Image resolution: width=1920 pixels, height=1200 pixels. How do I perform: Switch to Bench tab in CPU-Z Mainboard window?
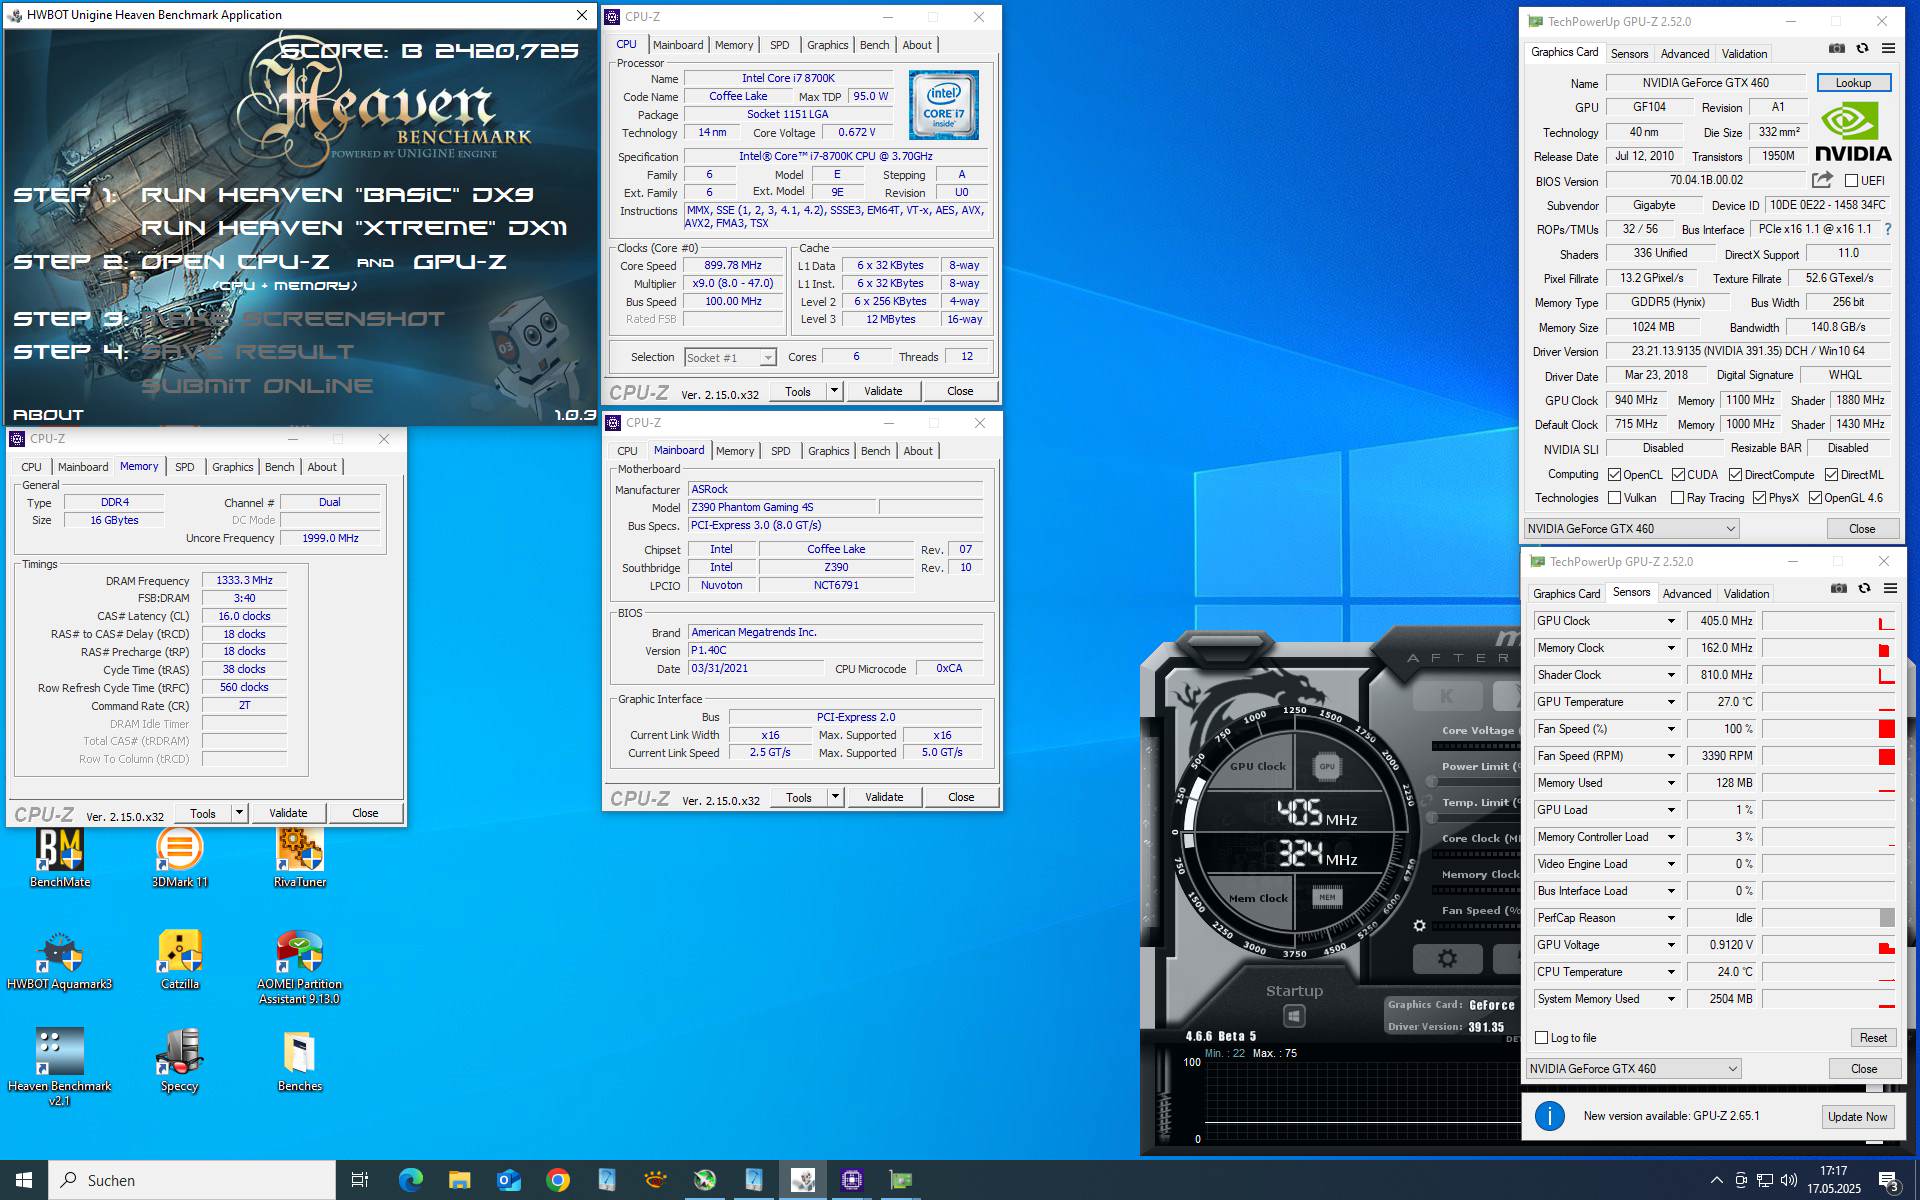(x=875, y=451)
